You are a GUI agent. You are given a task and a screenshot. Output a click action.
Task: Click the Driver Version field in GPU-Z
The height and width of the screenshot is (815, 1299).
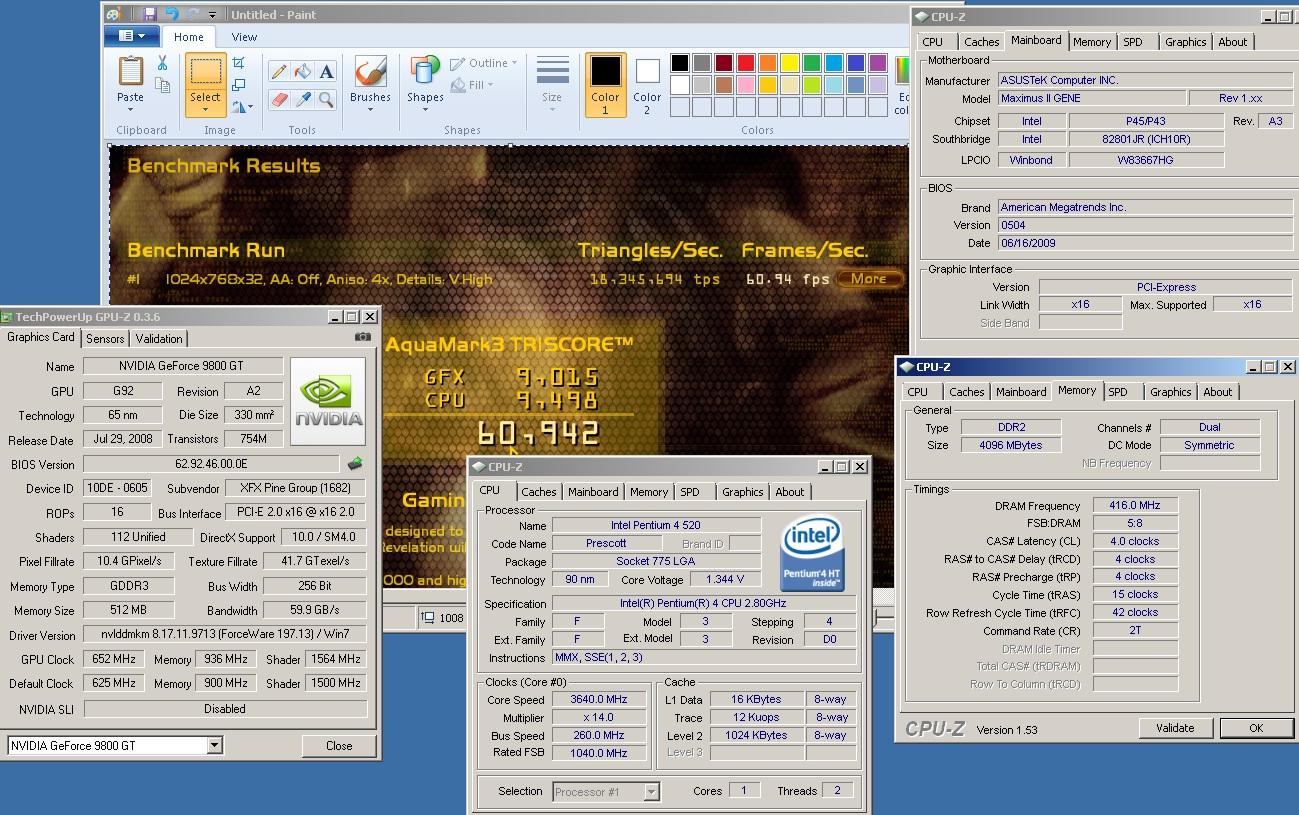(x=225, y=635)
